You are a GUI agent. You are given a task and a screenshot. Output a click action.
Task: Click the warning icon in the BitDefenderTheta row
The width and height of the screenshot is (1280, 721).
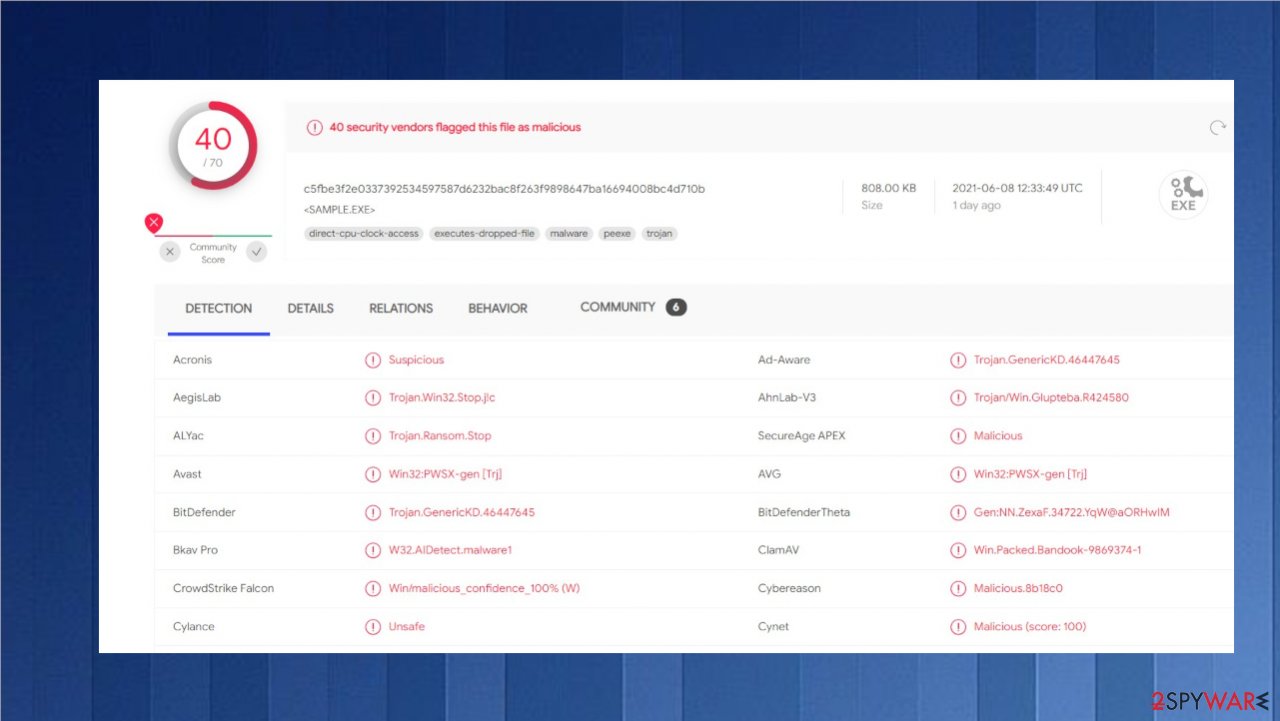958,512
